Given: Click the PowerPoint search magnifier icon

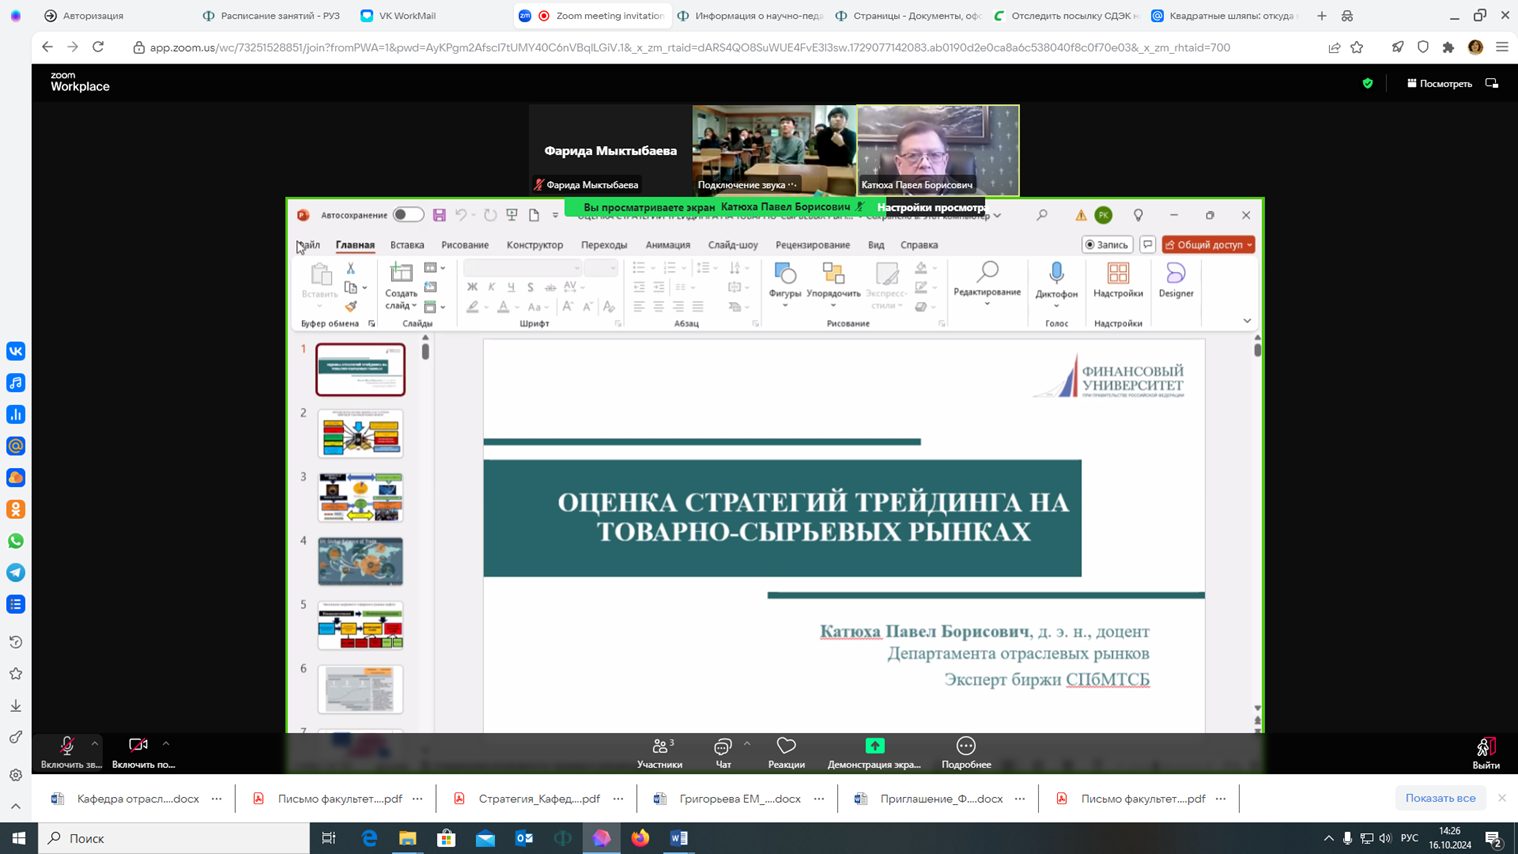Looking at the screenshot, I should coord(1042,215).
